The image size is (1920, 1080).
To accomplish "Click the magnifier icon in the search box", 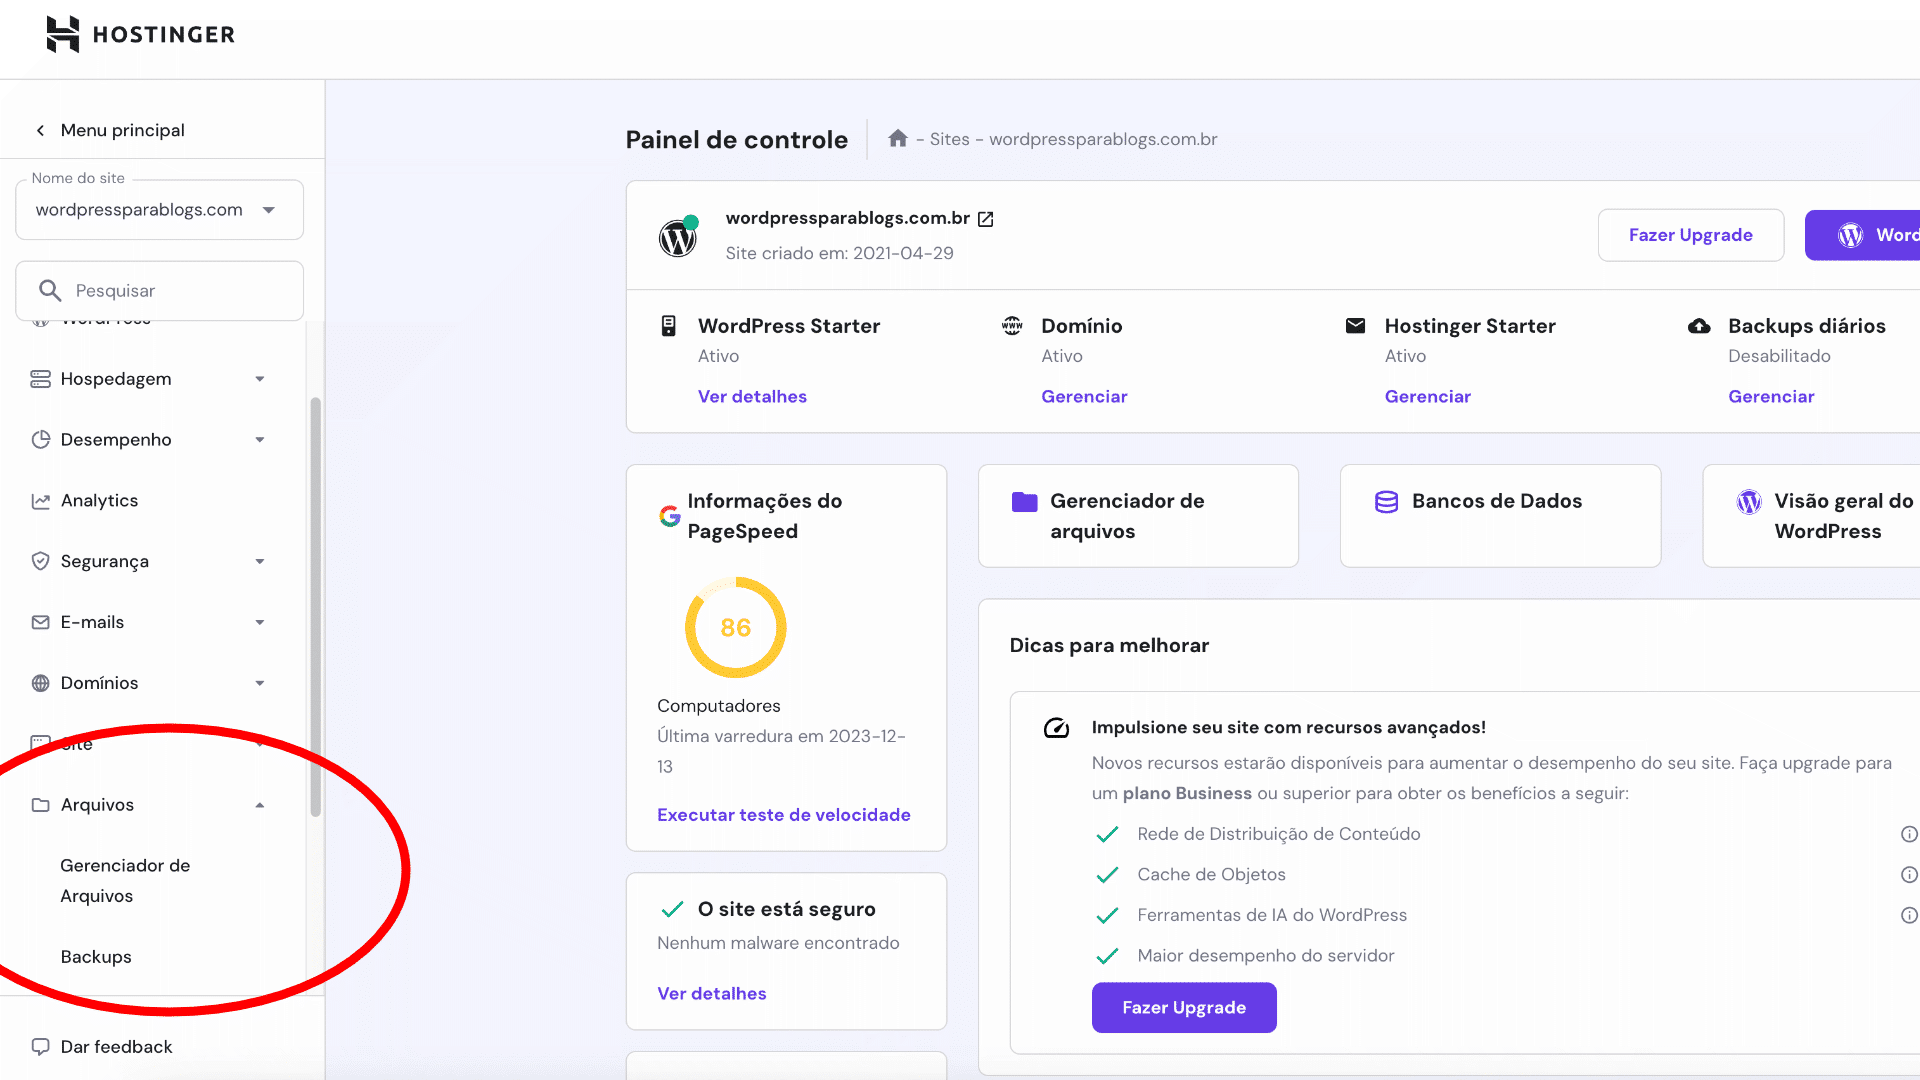I will click(x=50, y=291).
